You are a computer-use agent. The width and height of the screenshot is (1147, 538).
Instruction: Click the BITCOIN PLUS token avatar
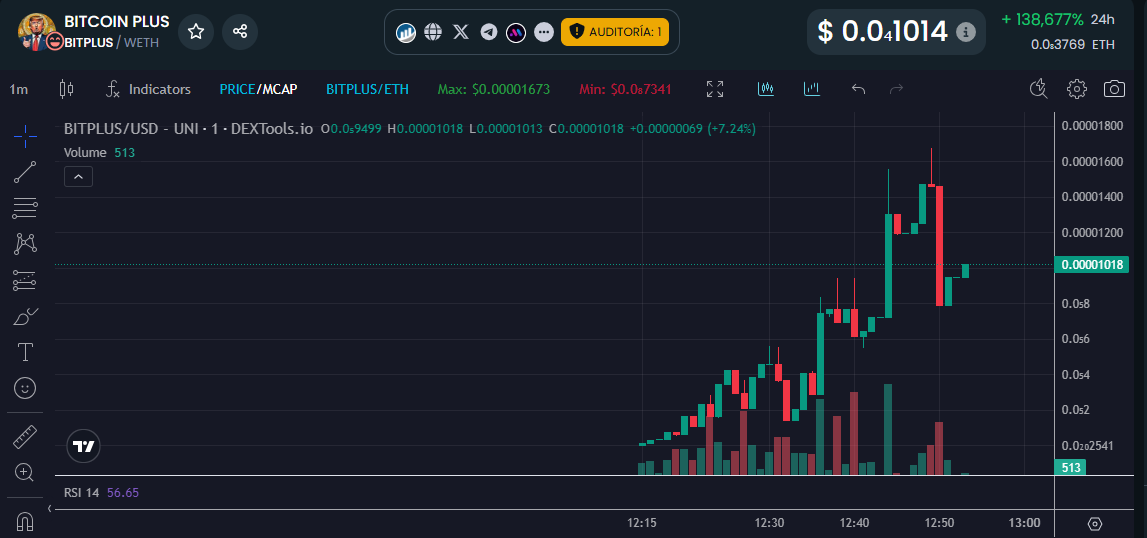click(37, 31)
